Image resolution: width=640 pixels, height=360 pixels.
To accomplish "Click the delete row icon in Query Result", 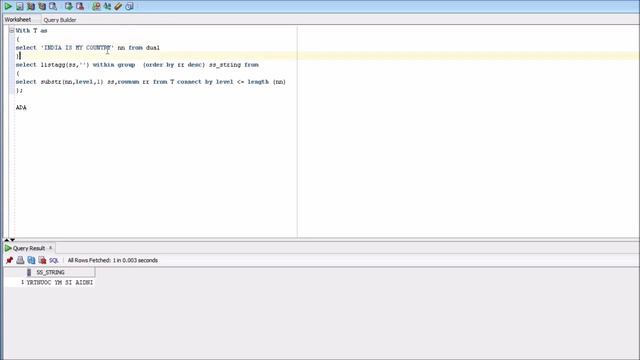I will 42,260.
